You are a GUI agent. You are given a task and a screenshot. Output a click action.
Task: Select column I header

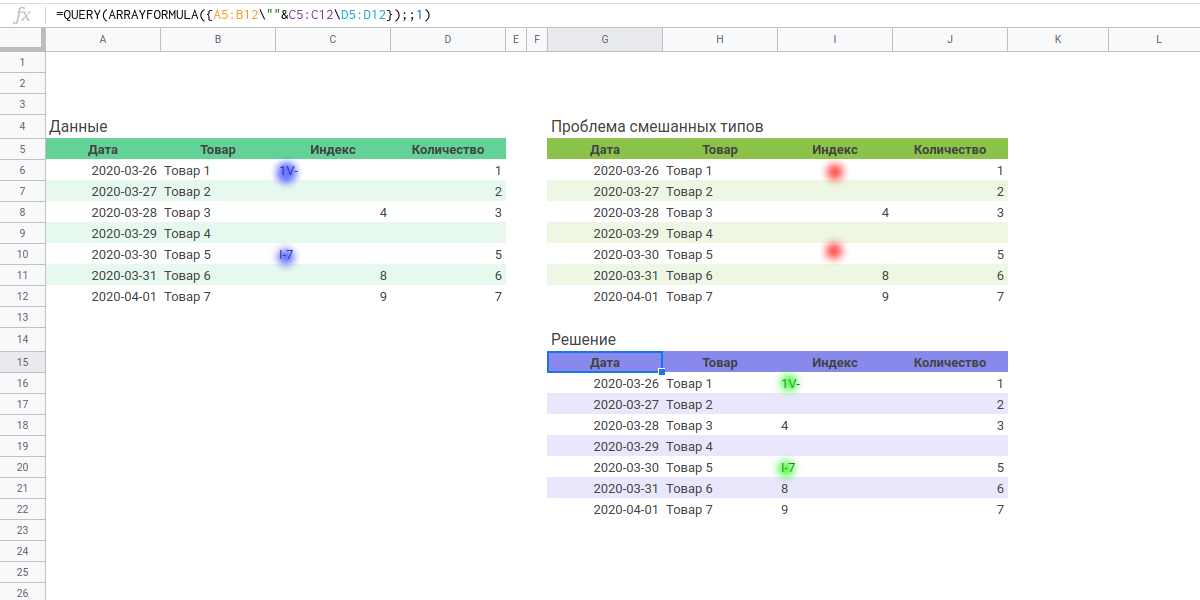pos(835,39)
